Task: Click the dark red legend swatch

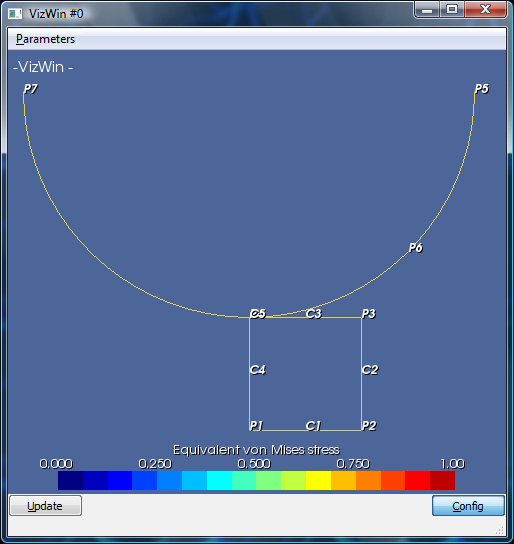Action: coord(443,481)
